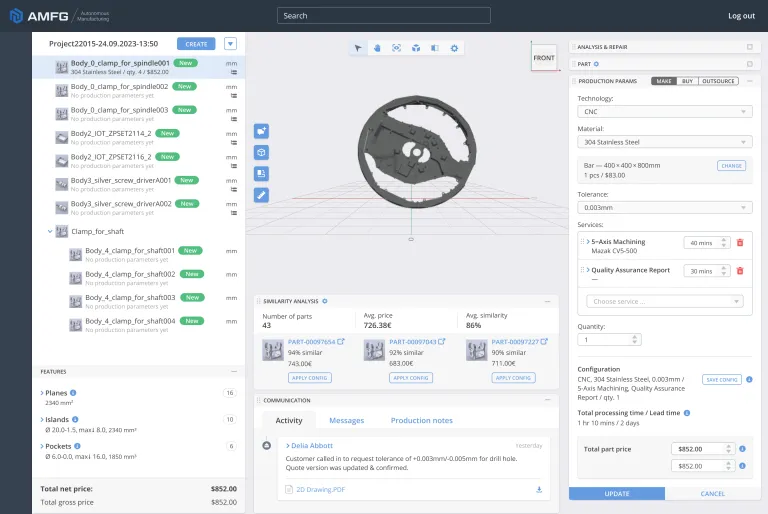The image size is (768, 514).
Task: Switch to the Messages tab
Action: coord(346,420)
